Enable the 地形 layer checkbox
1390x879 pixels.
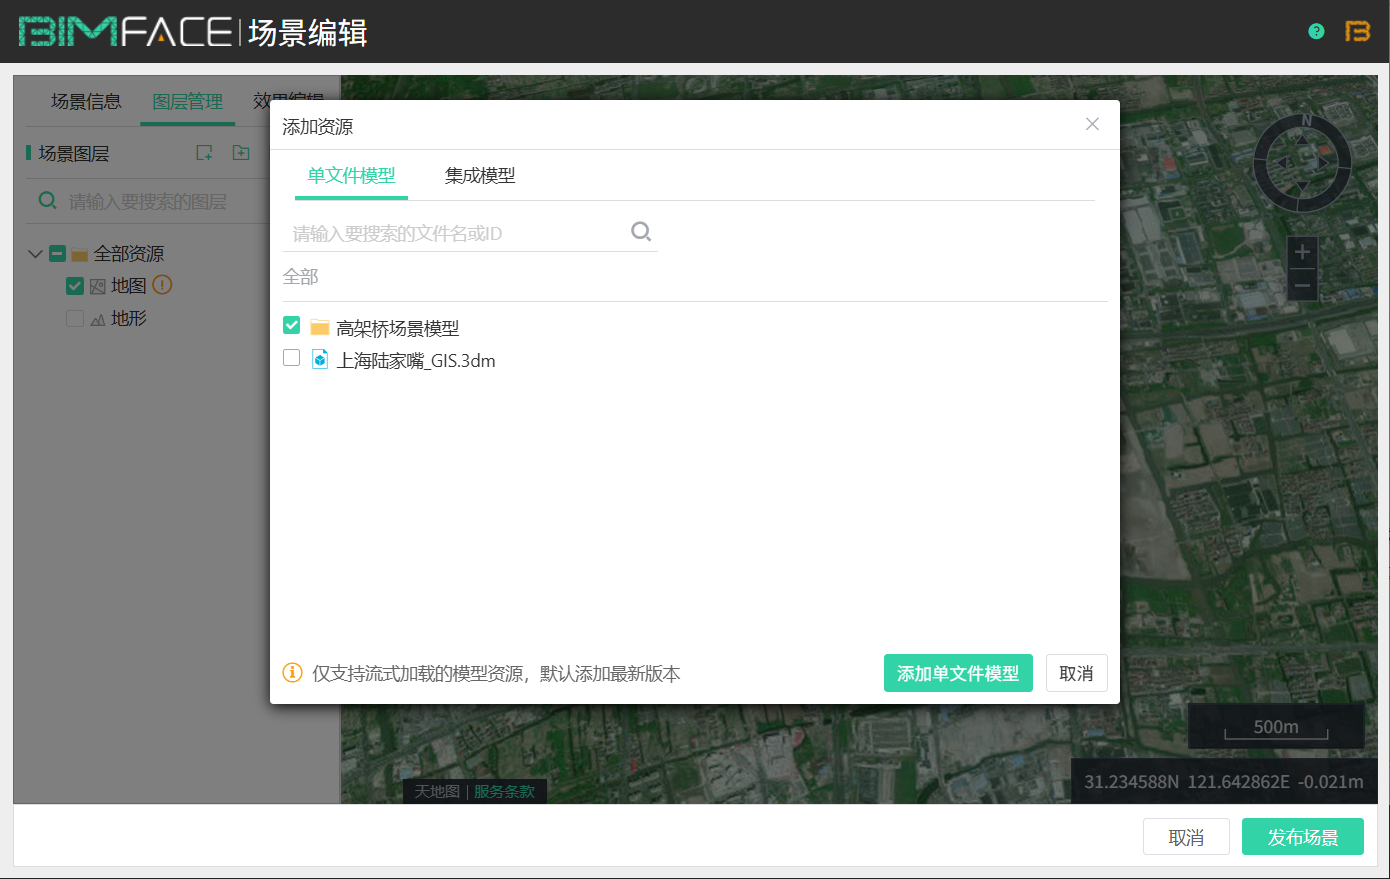point(74,318)
